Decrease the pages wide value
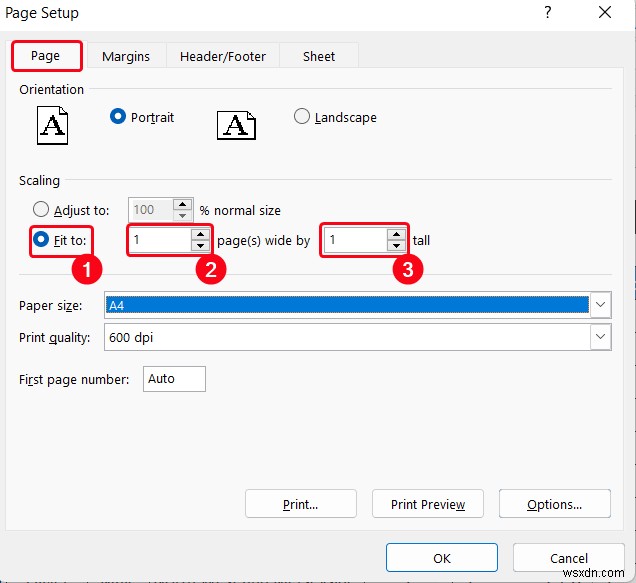The width and height of the screenshot is (636, 583). 200,245
